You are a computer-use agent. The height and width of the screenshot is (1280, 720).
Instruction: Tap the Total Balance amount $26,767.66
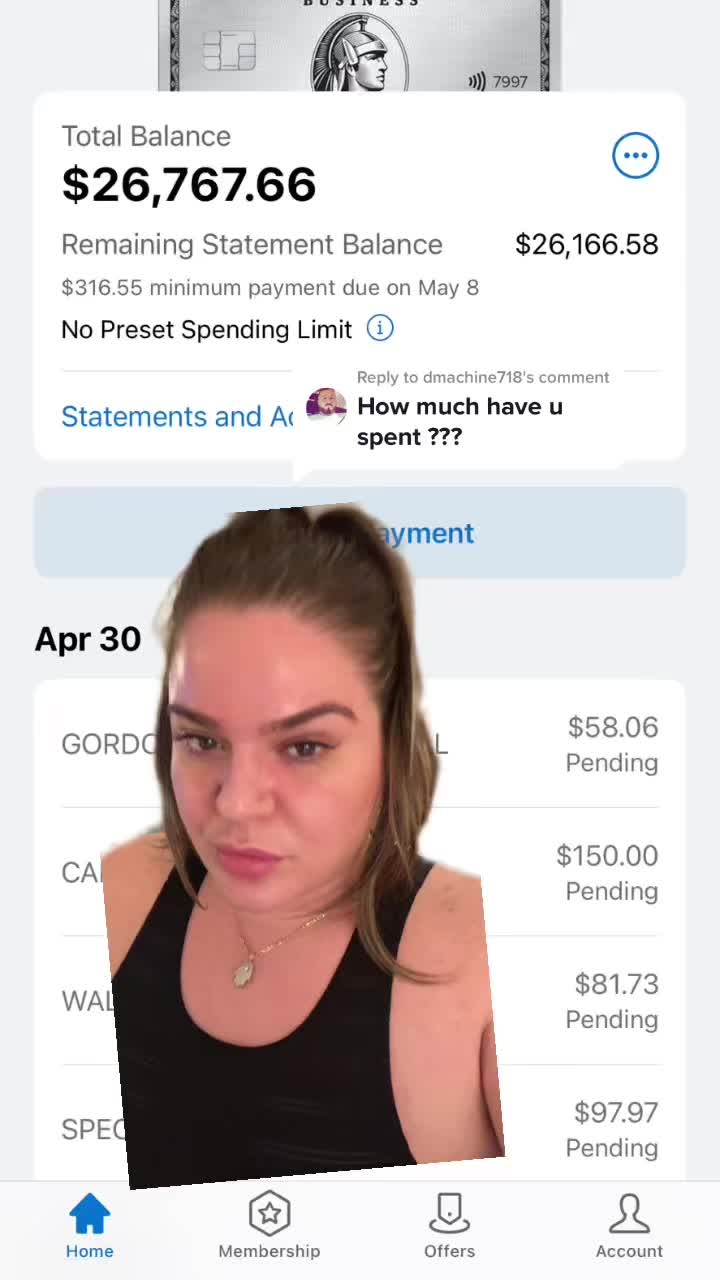tap(189, 185)
